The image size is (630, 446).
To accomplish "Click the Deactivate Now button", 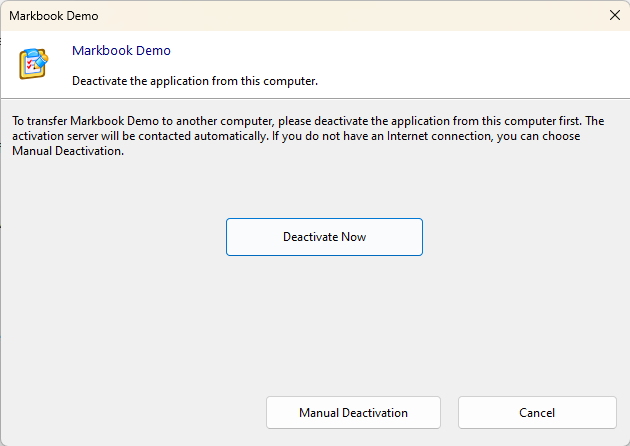I will 324,237.
